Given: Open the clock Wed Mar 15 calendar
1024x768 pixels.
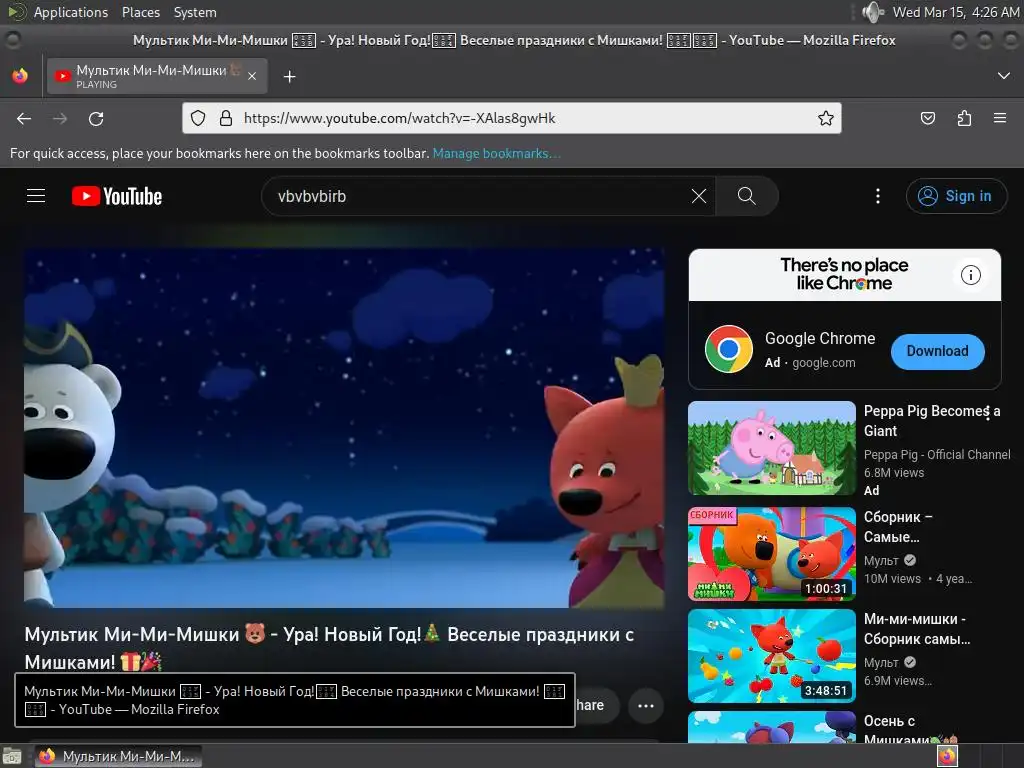Looking at the screenshot, I should tap(955, 12).
